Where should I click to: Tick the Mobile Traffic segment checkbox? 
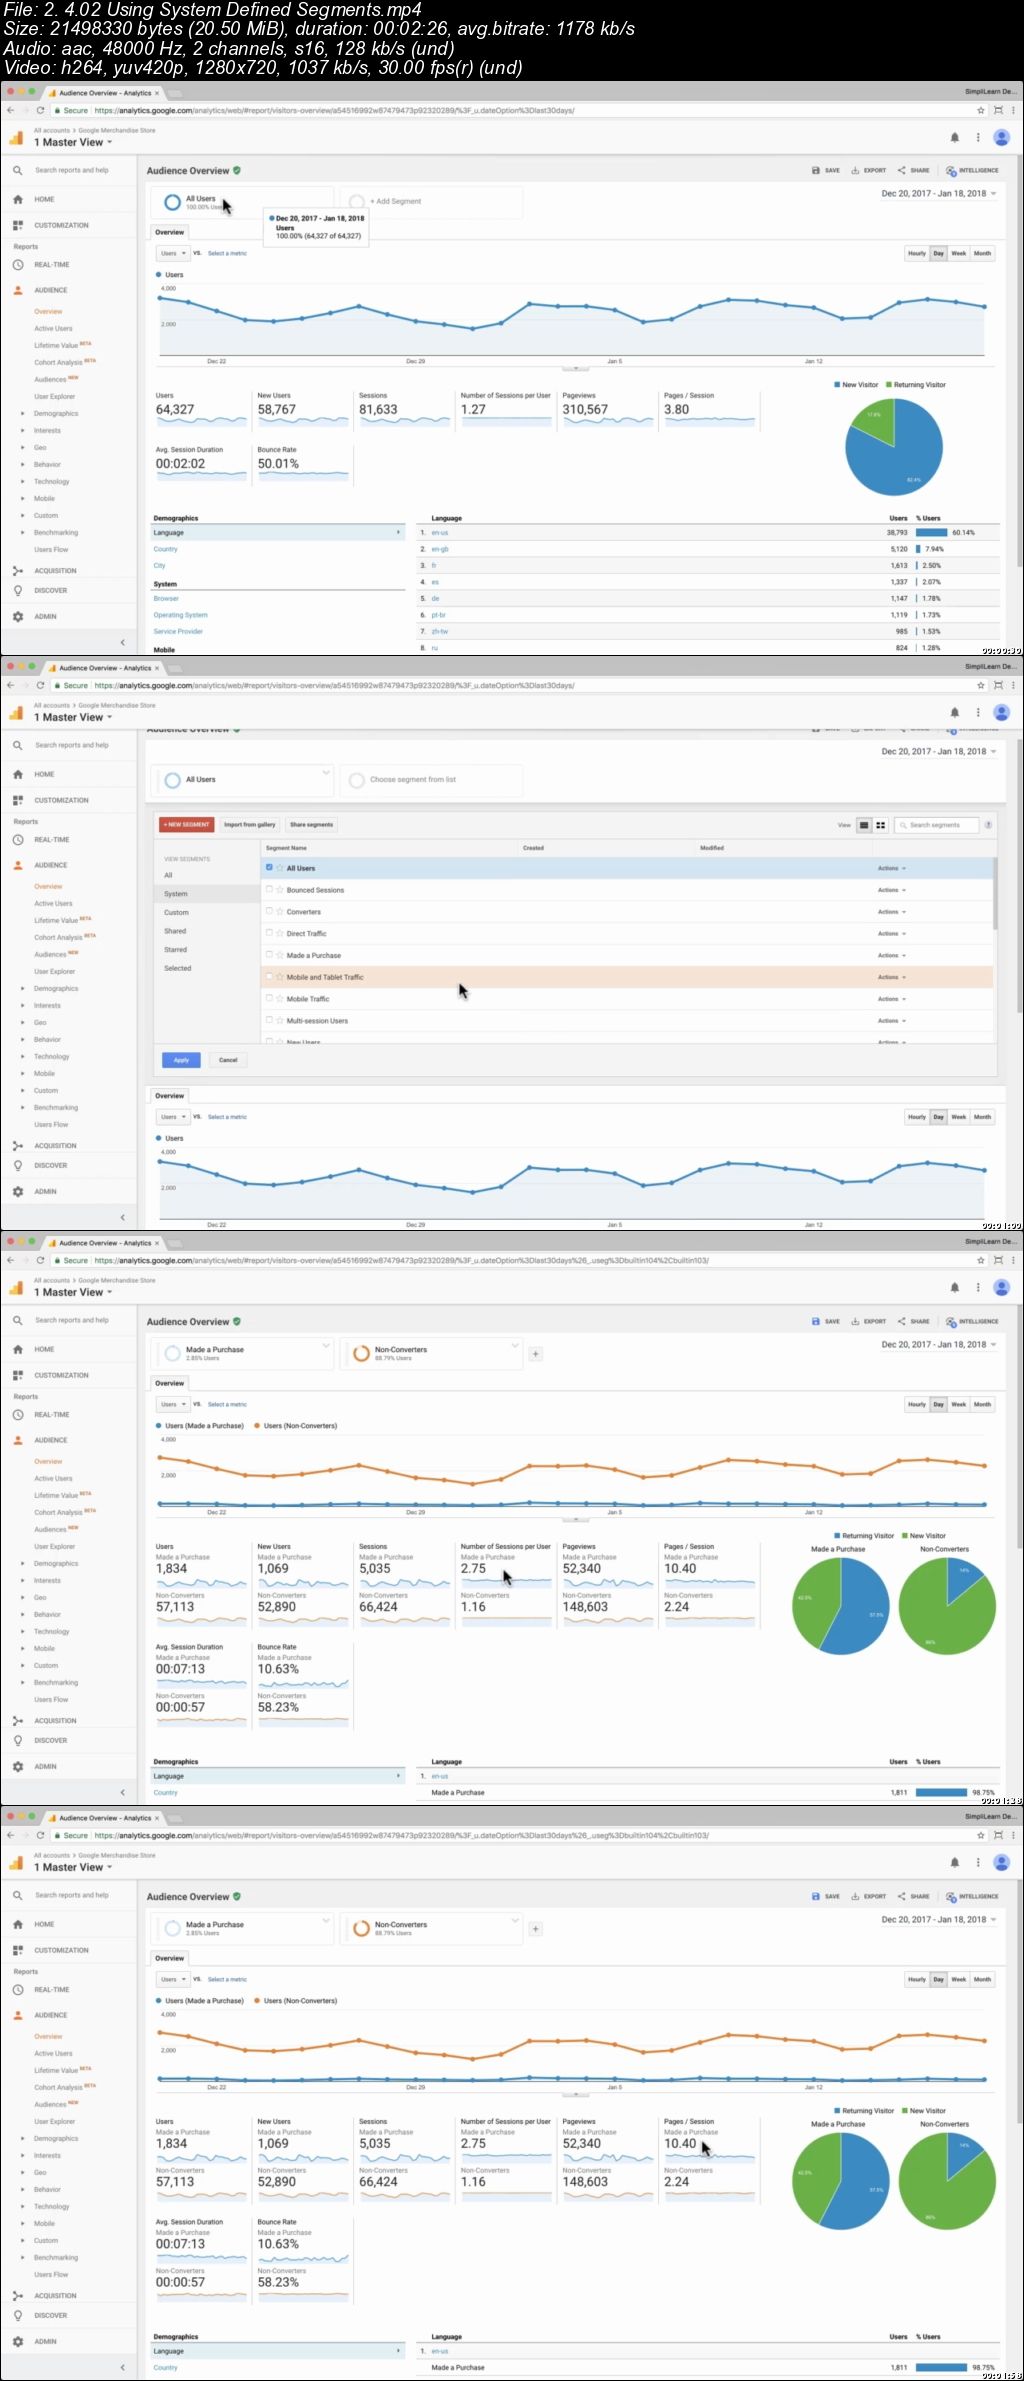(x=269, y=998)
